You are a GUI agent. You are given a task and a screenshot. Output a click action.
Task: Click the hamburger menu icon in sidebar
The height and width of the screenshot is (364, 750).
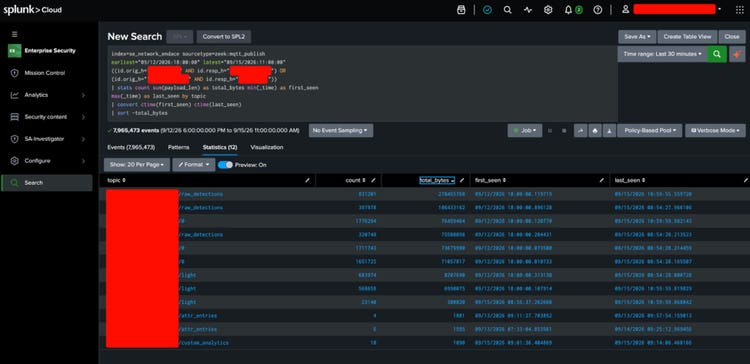tap(14, 34)
